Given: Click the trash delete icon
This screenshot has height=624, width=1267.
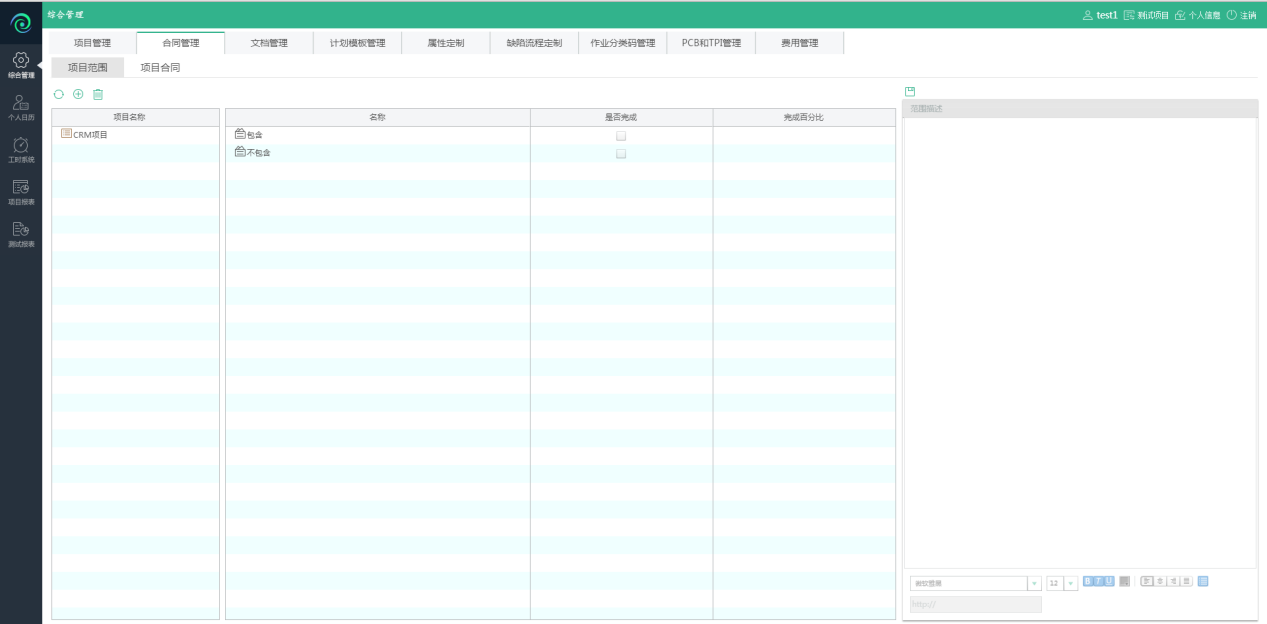Looking at the screenshot, I should point(98,94).
